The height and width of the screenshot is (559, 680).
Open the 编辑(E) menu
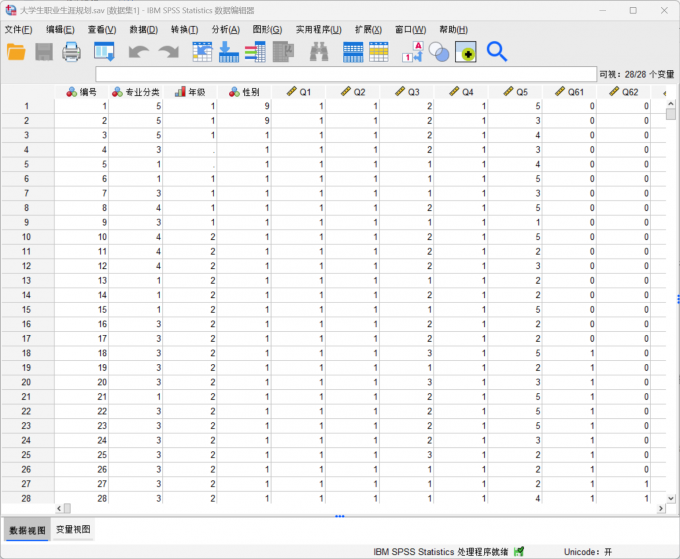click(60, 29)
